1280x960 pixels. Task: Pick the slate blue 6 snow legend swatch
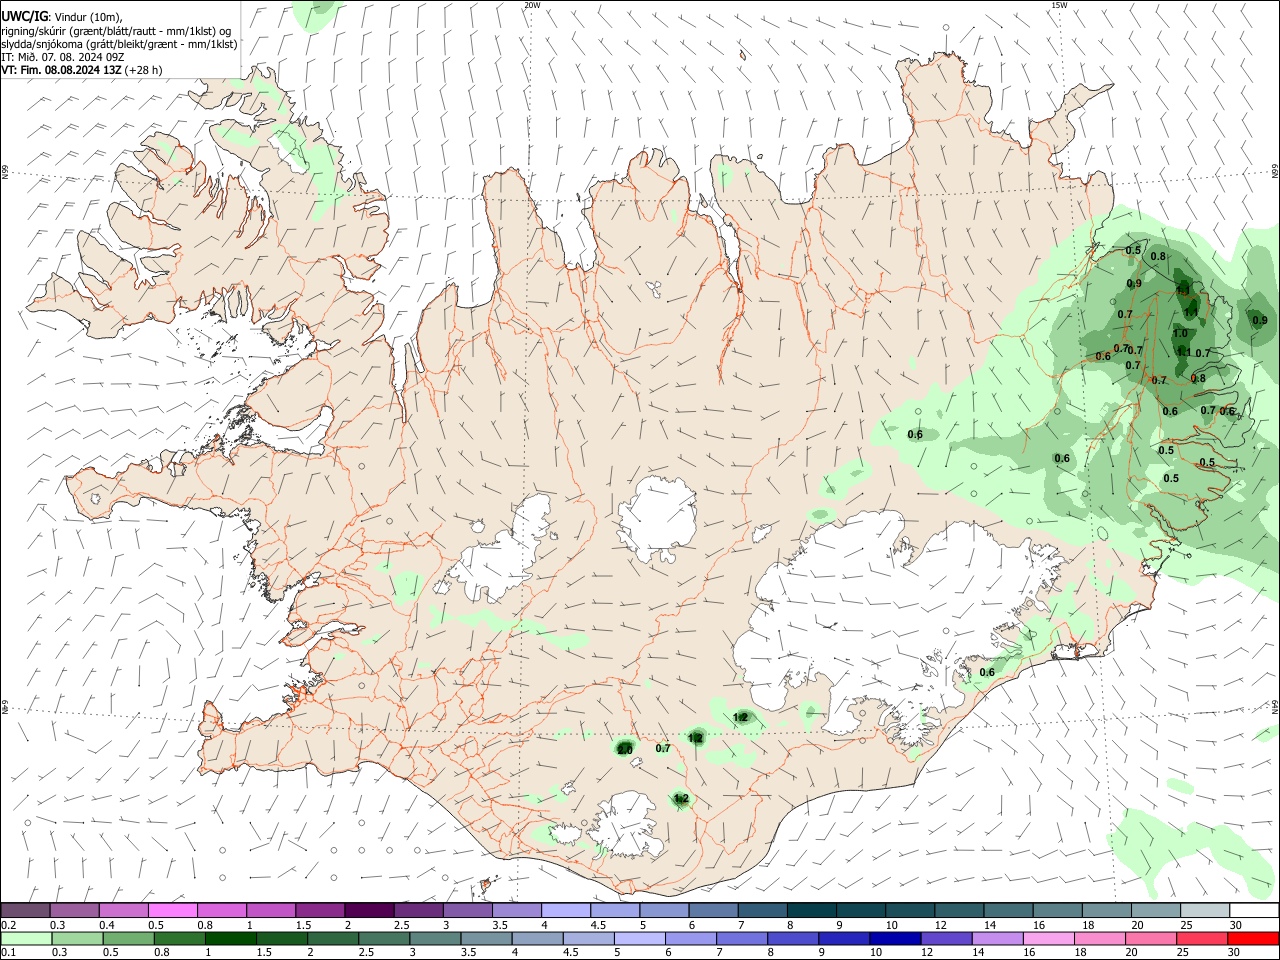[x=712, y=910]
